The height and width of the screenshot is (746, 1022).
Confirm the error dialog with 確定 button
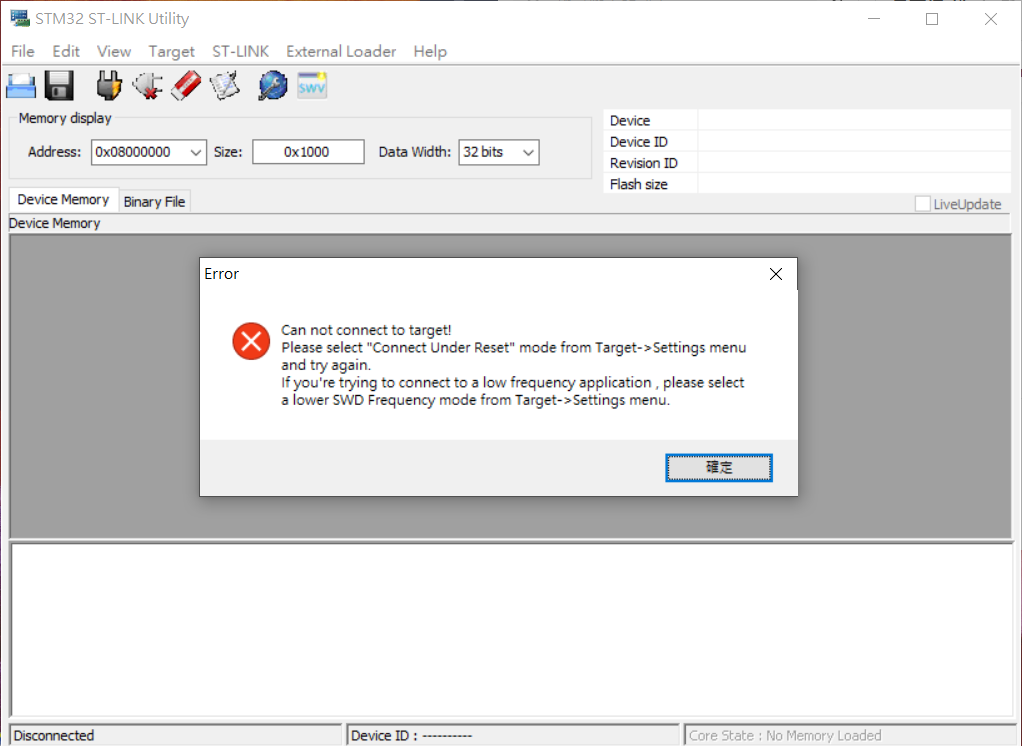pos(719,468)
